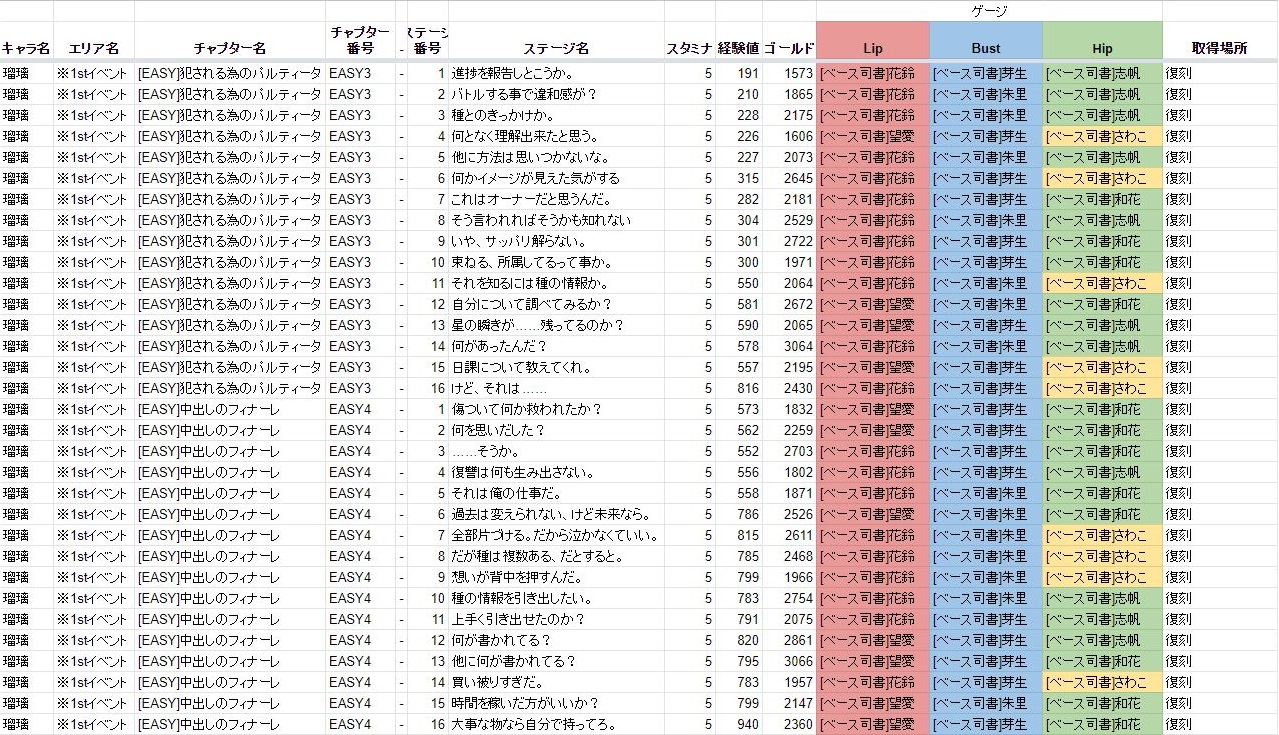Select the cell それは俺の仕事だ。
The image size is (1279, 735).
pyautogui.click(x=510, y=493)
